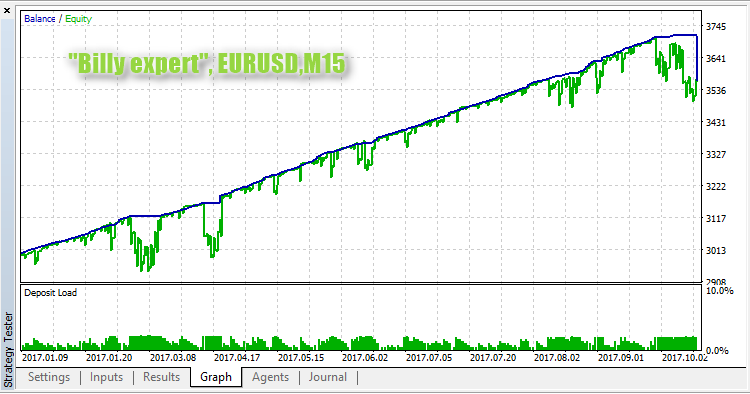Click the 2017.08.02 date label
This screenshot has height=394, width=750.
(x=557, y=358)
